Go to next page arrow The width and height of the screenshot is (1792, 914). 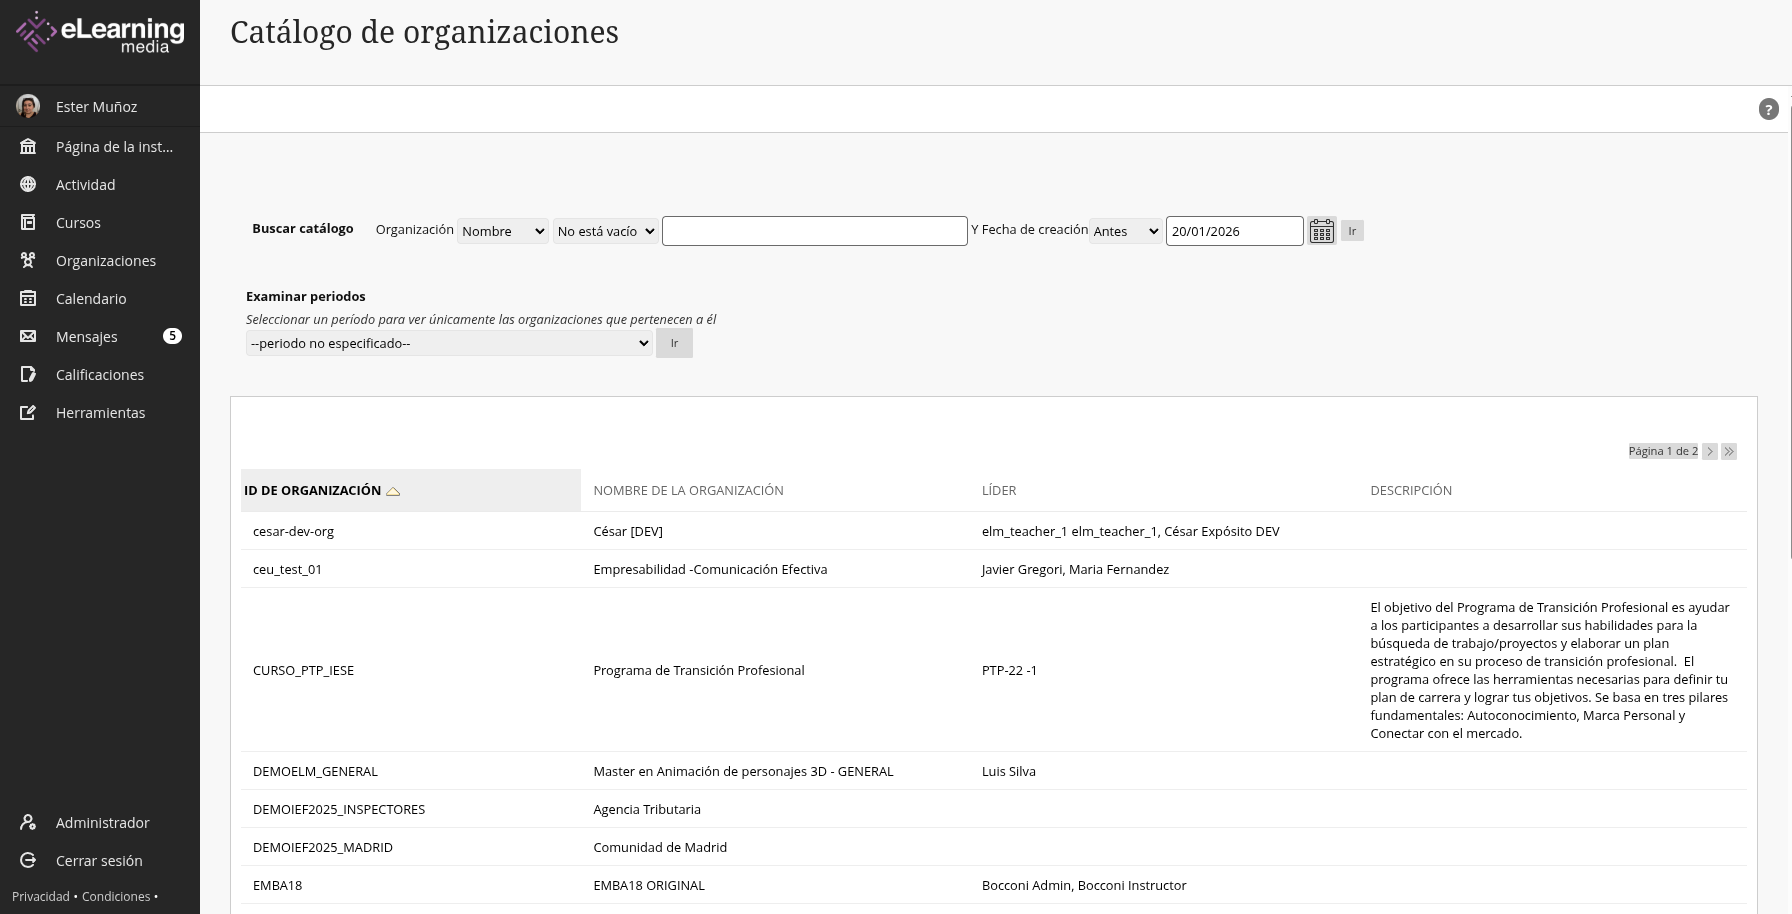tap(1710, 451)
